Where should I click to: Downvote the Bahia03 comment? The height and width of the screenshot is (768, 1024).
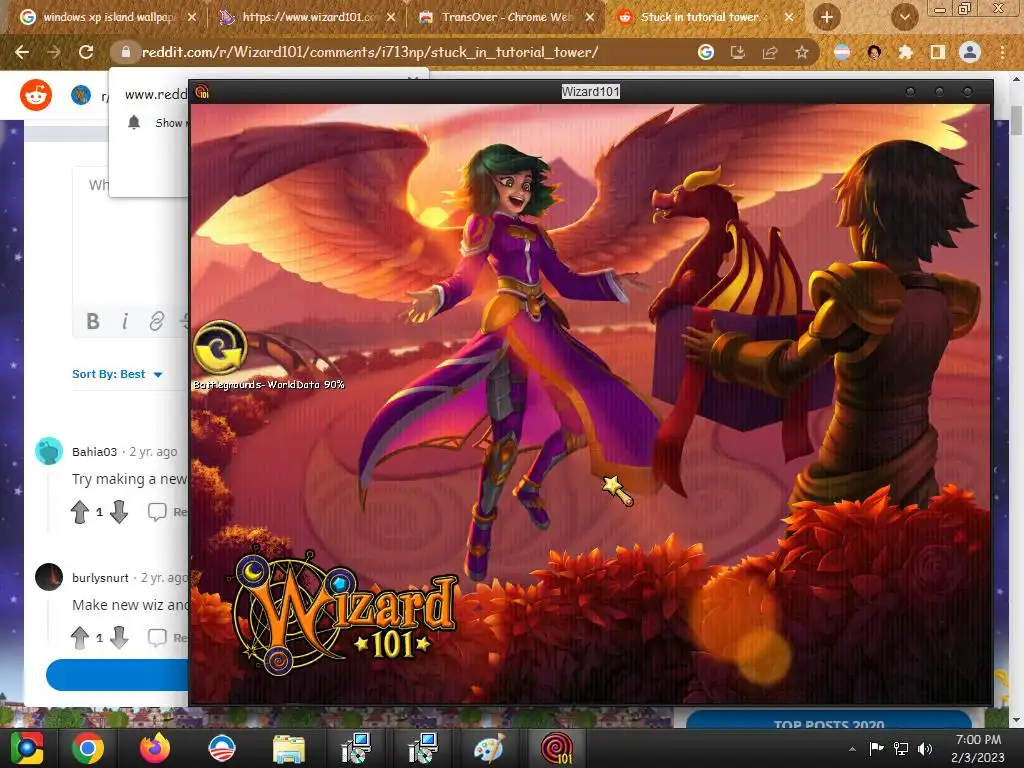tap(119, 512)
